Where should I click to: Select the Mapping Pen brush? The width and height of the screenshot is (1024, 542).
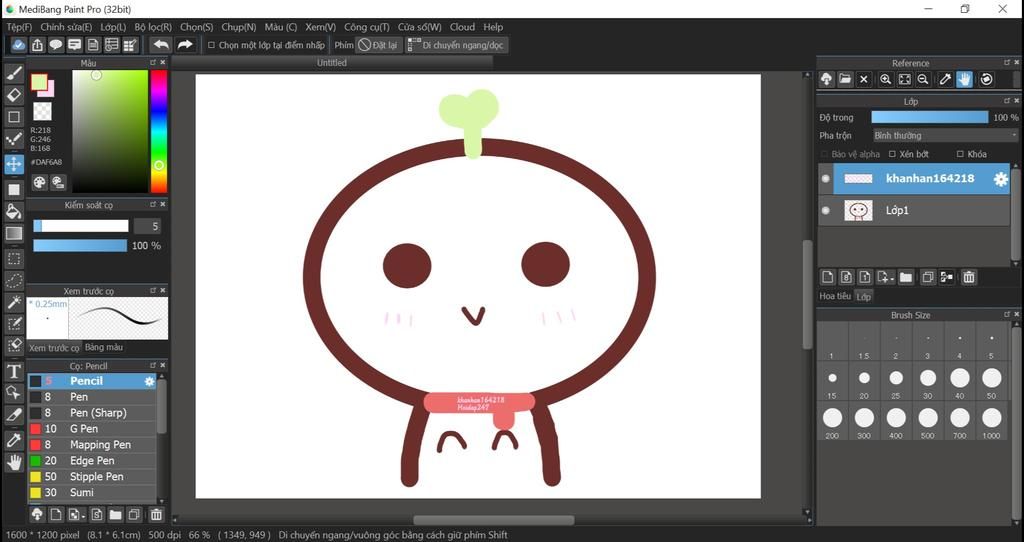click(x=92, y=445)
